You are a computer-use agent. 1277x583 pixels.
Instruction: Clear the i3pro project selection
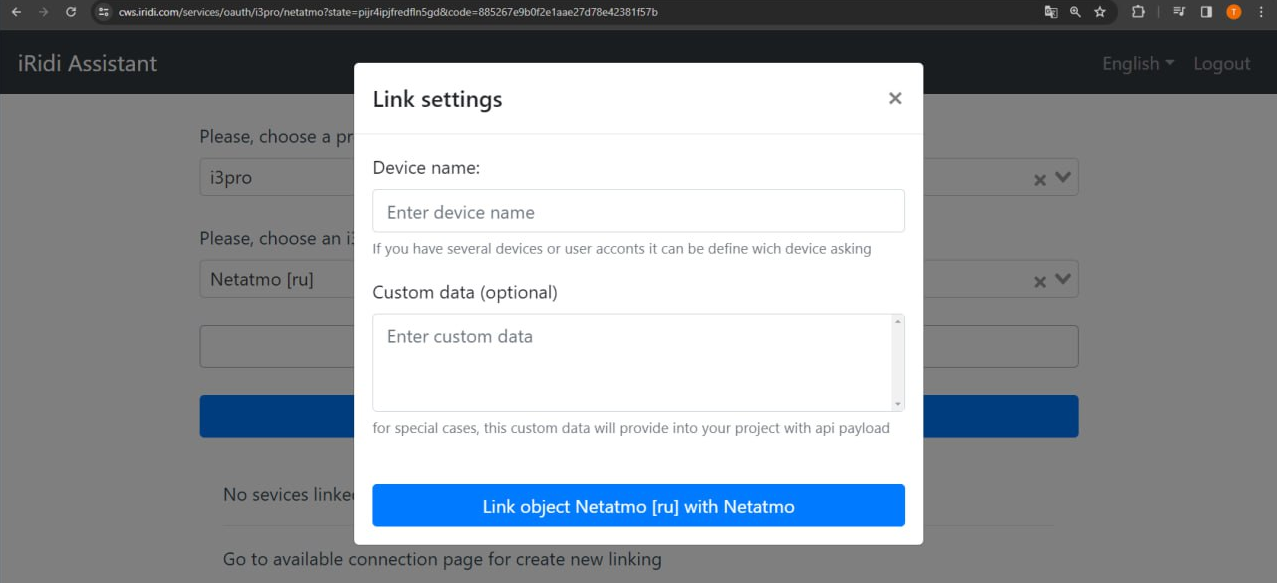(x=1040, y=180)
